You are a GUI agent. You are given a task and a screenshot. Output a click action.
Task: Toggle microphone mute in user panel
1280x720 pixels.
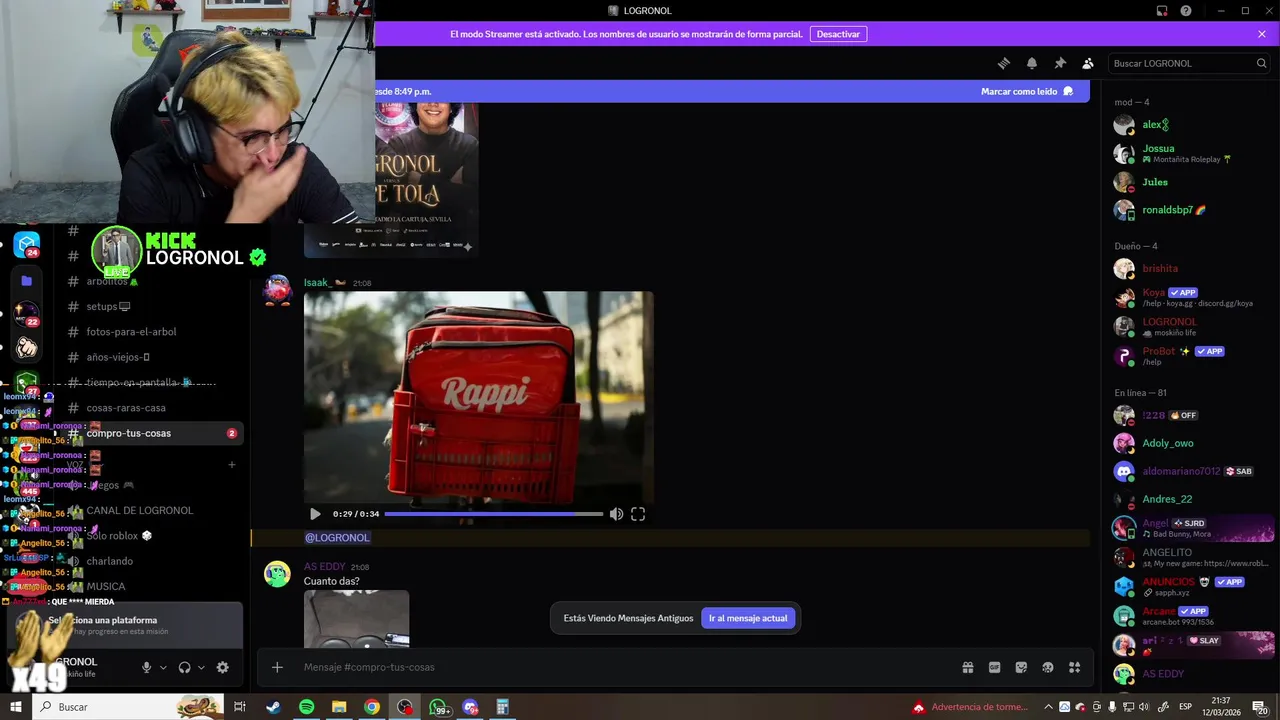tap(147, 667)
